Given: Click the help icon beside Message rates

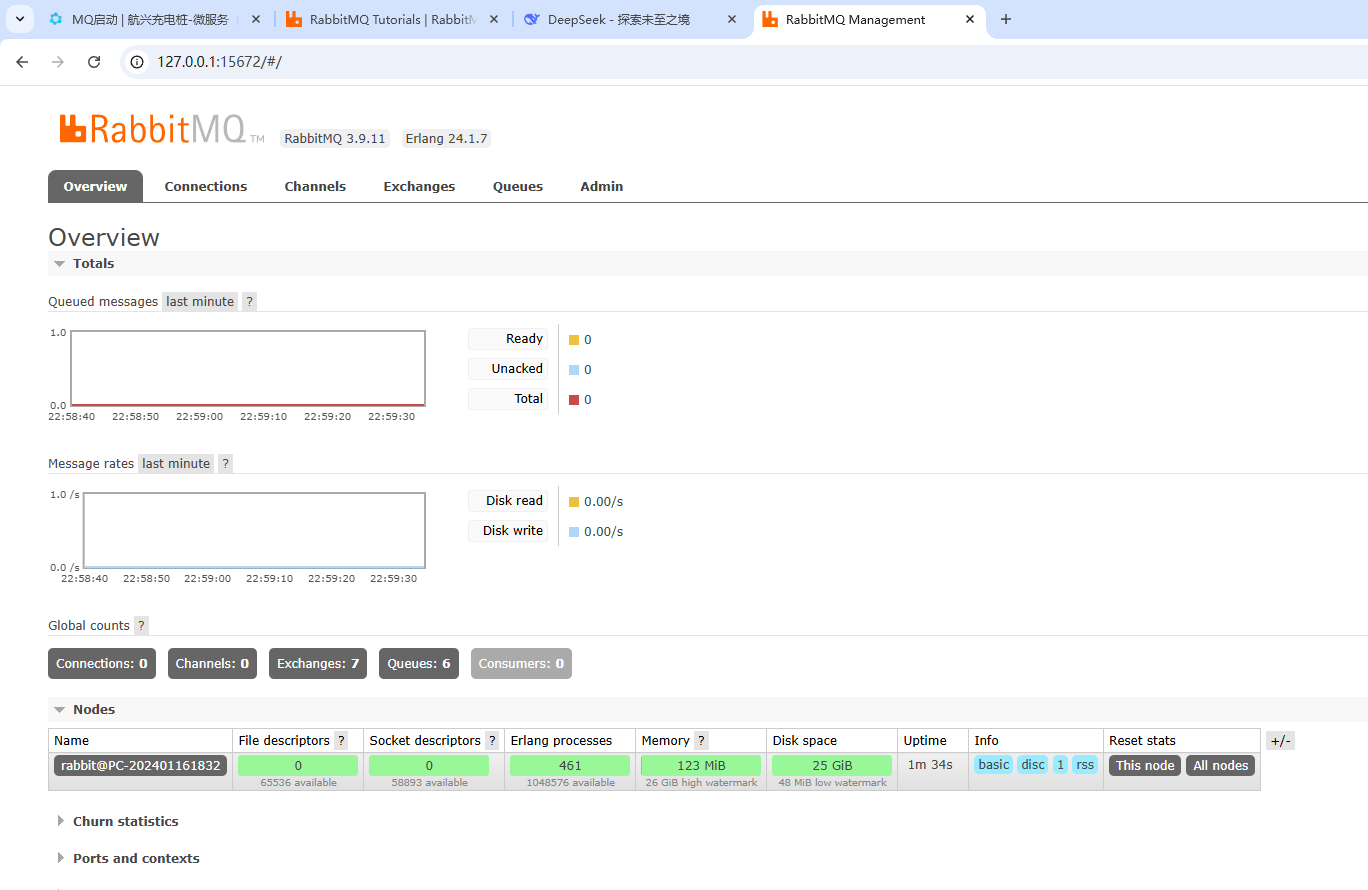Looking at the screenshot, I should [226, 464].
